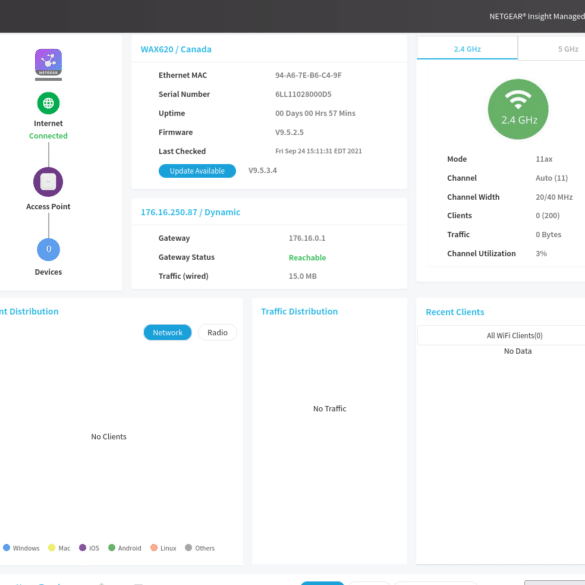
Task: Click the NETGEAR Insight cloud icon
Action: click(x=49, y=64)
